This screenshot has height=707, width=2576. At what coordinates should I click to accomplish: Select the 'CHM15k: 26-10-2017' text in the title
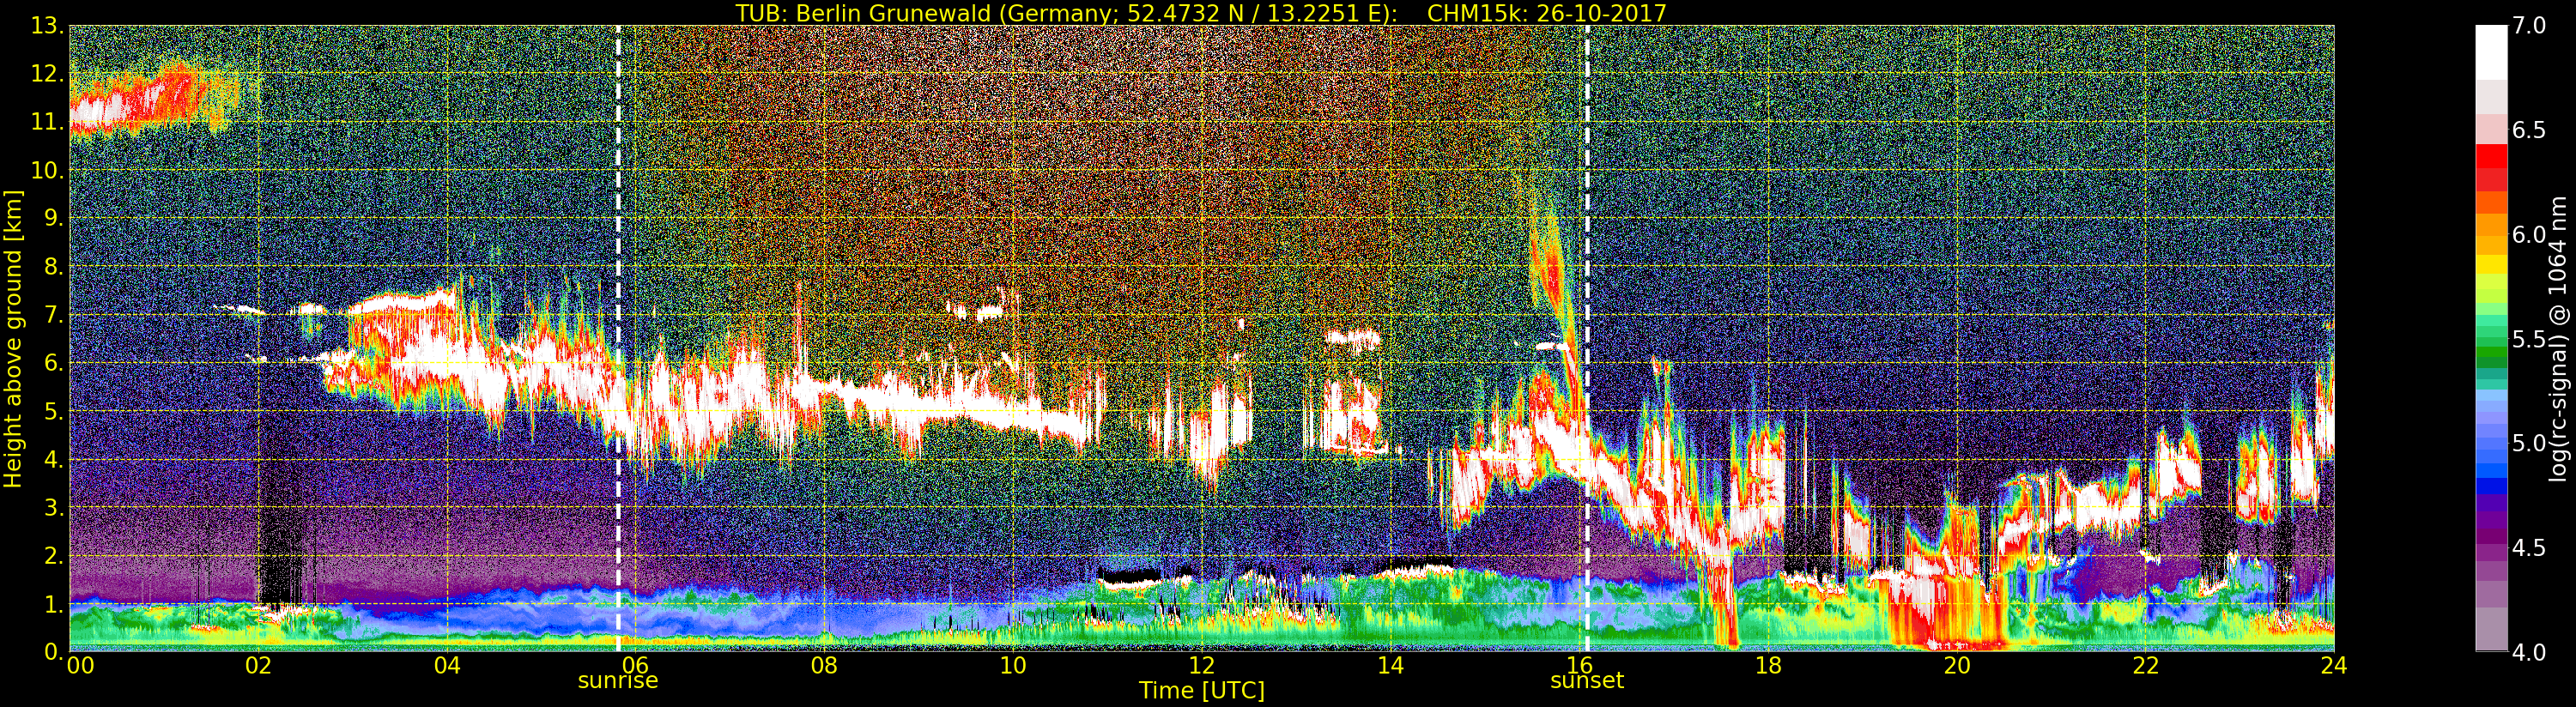(x=1547, y=13)
